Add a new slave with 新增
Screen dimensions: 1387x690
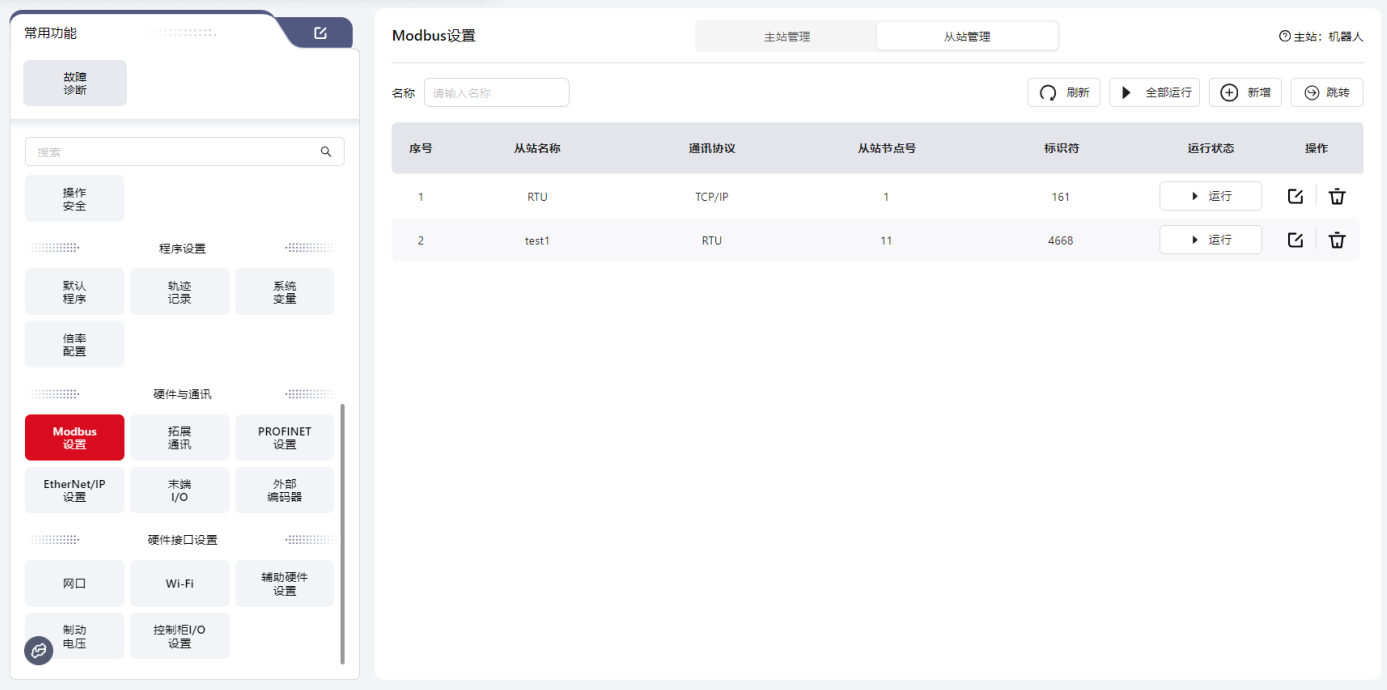(1245, 93)
